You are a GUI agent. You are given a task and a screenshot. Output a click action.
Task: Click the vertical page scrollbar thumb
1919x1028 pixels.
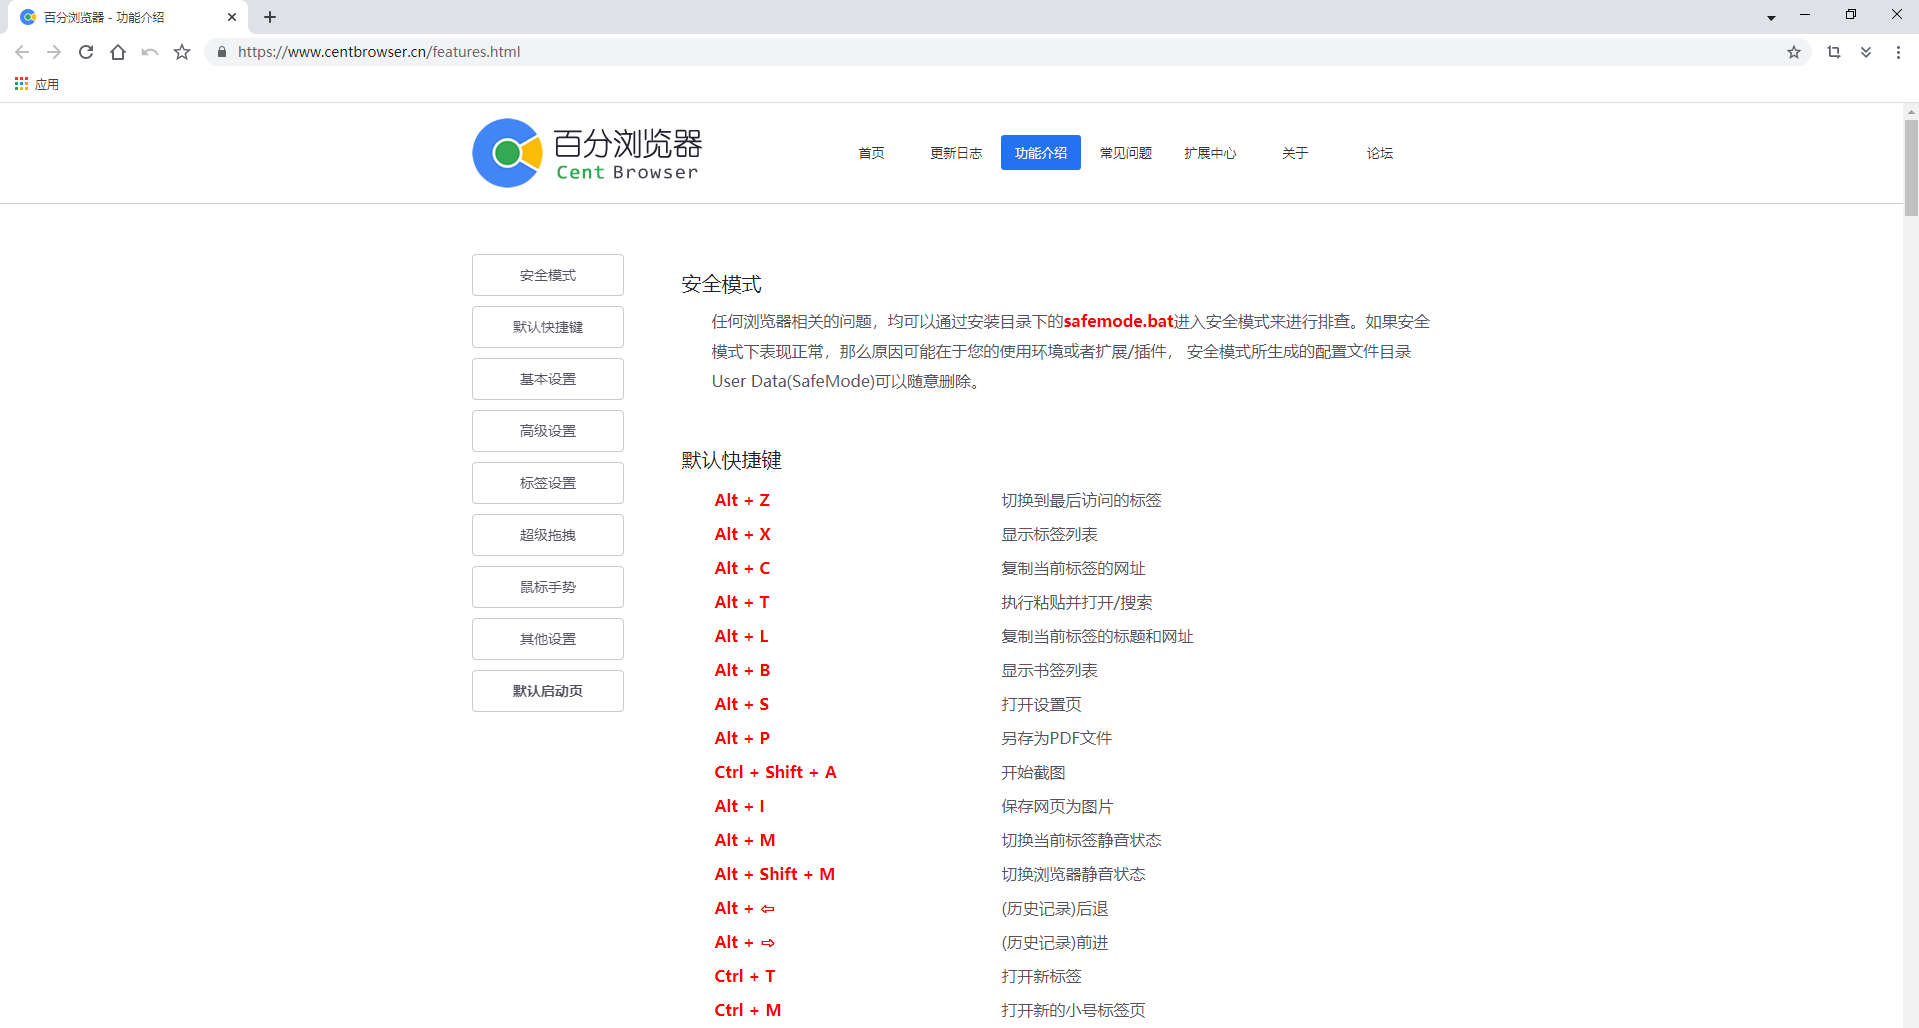click(1911, 165)
